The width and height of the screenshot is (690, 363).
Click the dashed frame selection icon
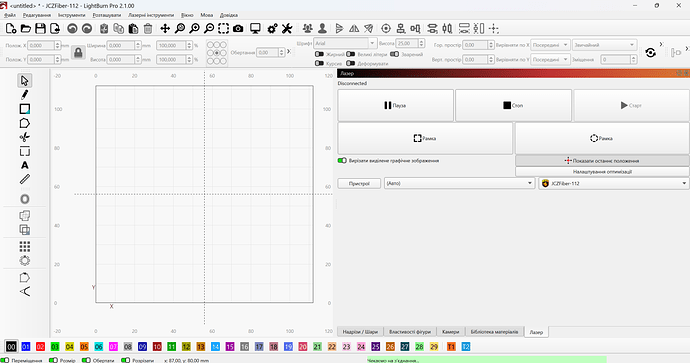(x=224, y=29)
